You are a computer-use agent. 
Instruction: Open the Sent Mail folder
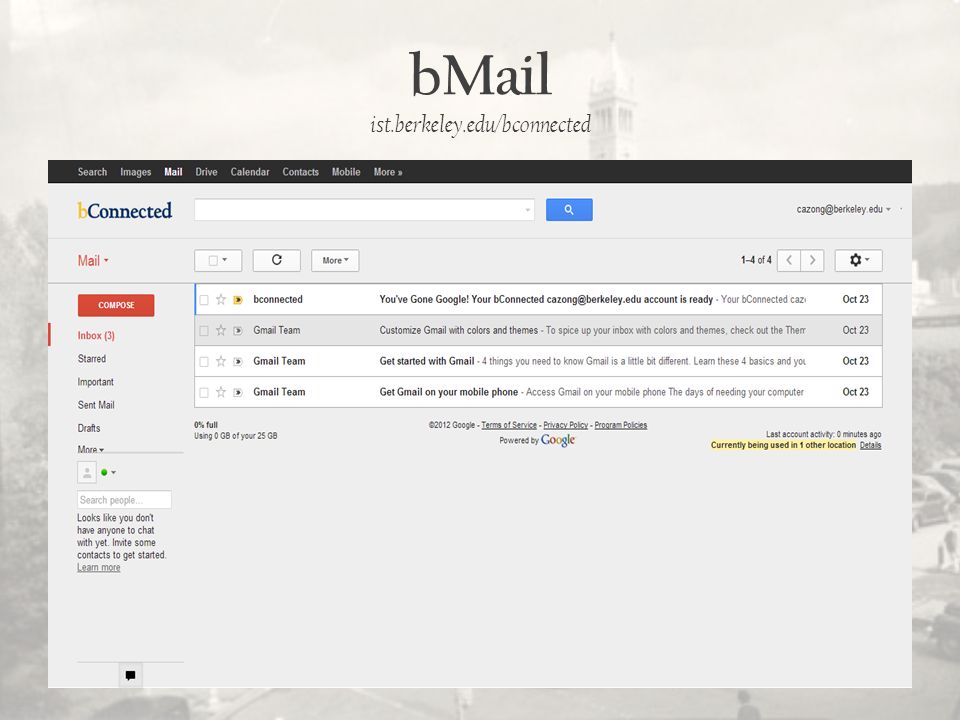pyautogui.click(x=96, y=405)
